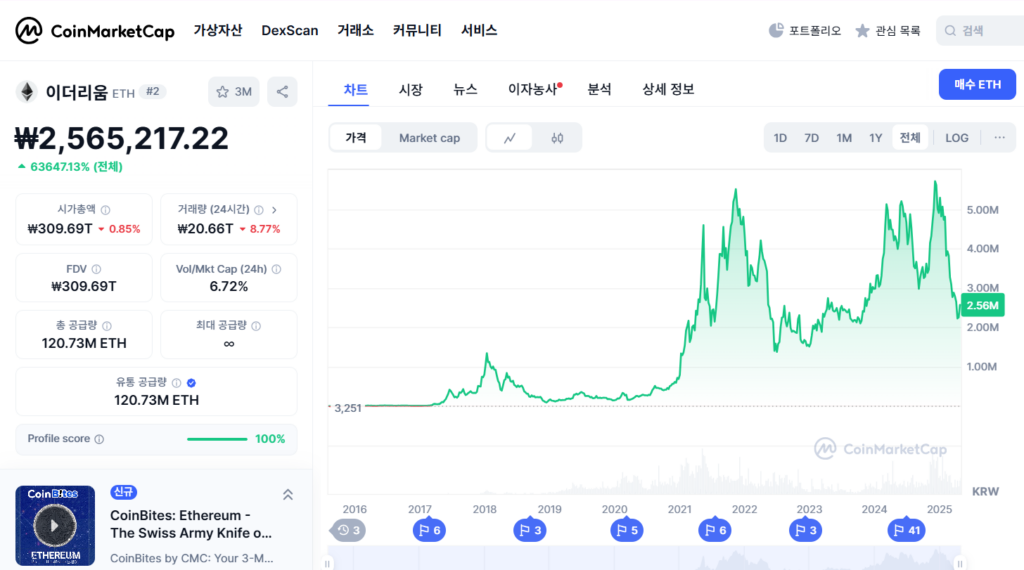Open the 2016 history marker with 3

(x=349, y=530)
